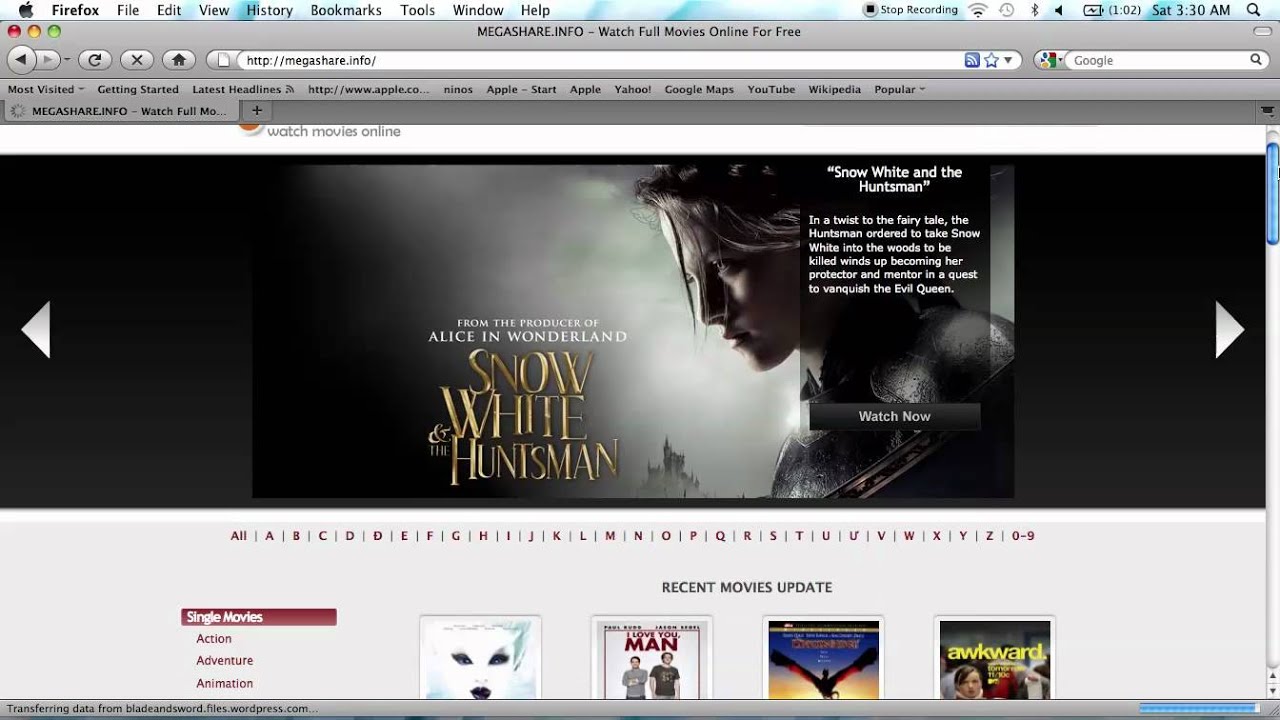
Task: Click the Wi-Fi status icon
Action: (978, 10)
